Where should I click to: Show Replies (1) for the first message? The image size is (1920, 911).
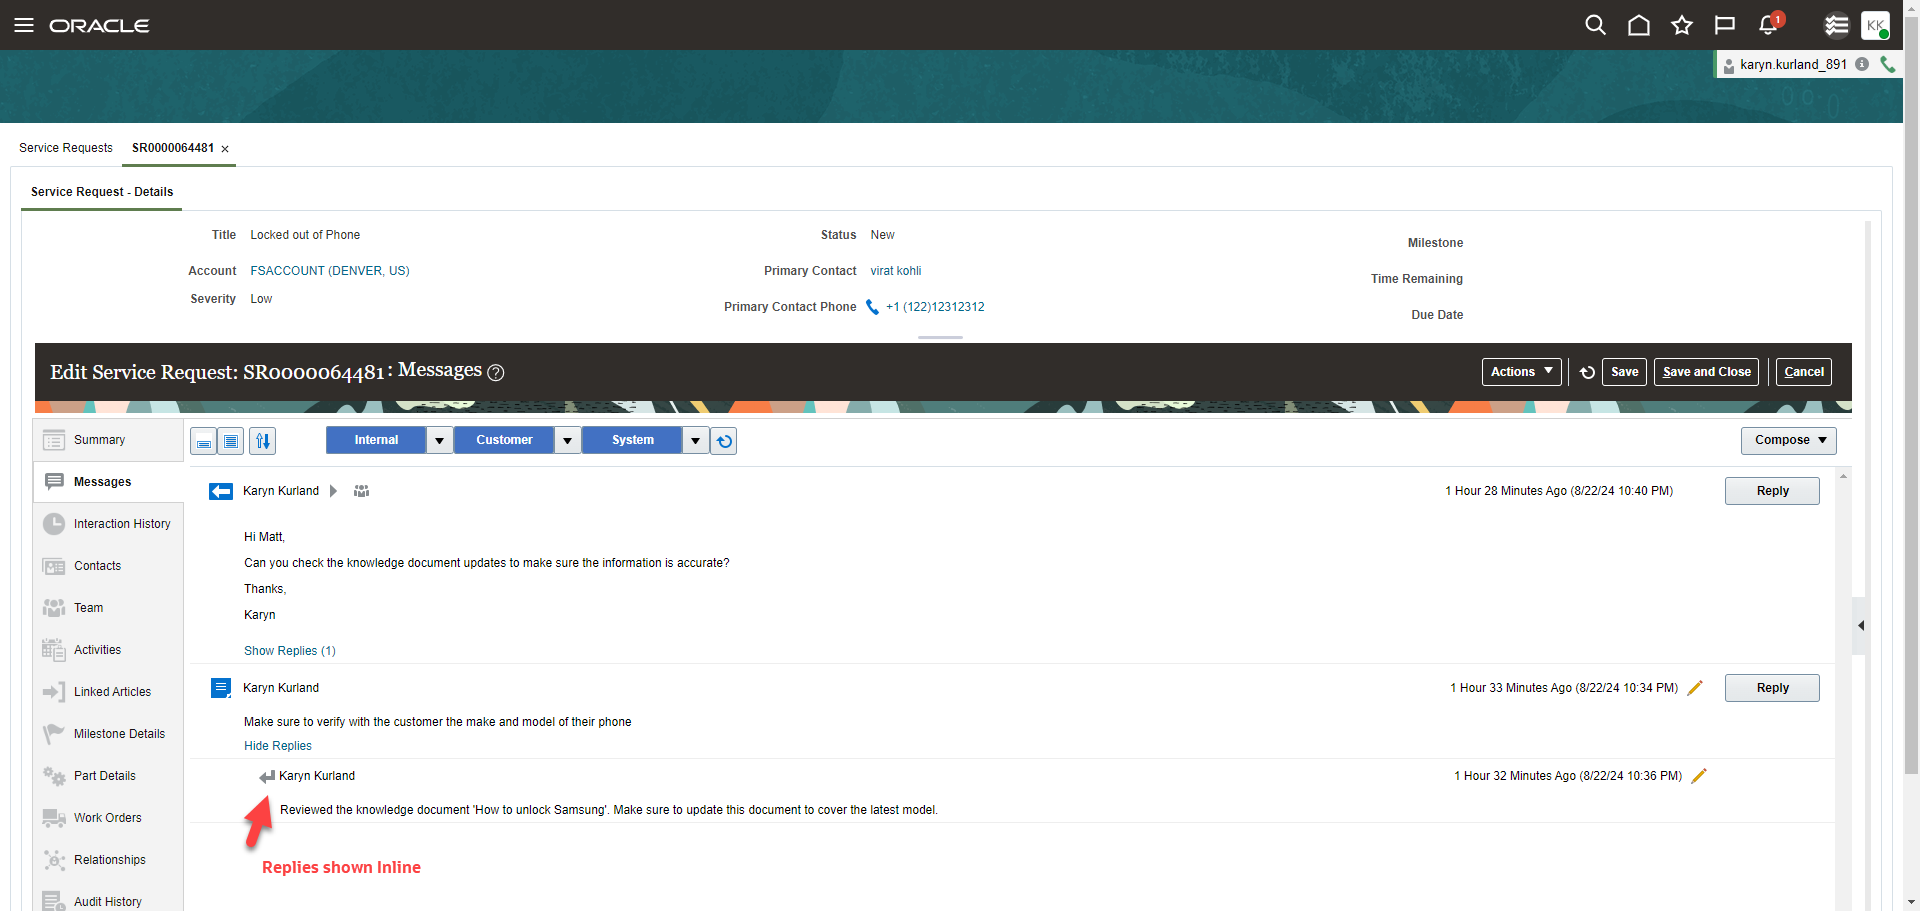[x=290, y=651]
